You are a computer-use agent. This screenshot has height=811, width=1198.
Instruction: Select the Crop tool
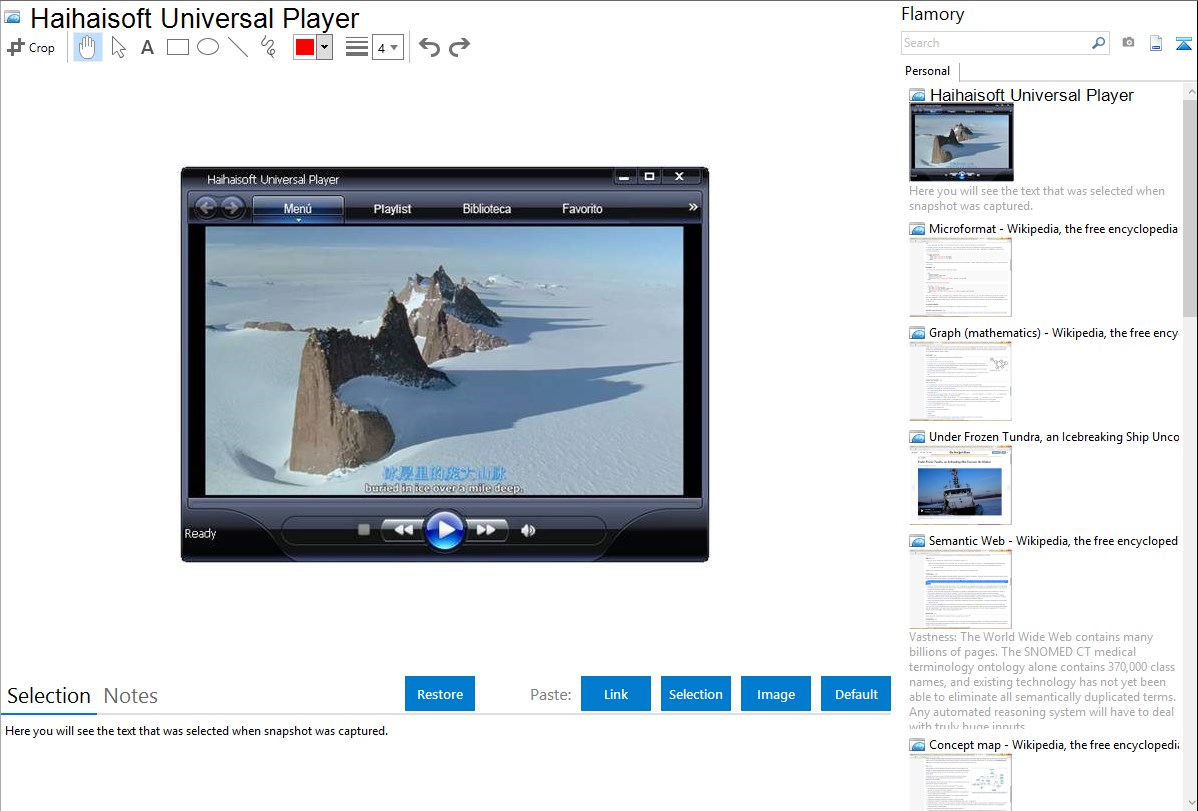click(31, 47)
